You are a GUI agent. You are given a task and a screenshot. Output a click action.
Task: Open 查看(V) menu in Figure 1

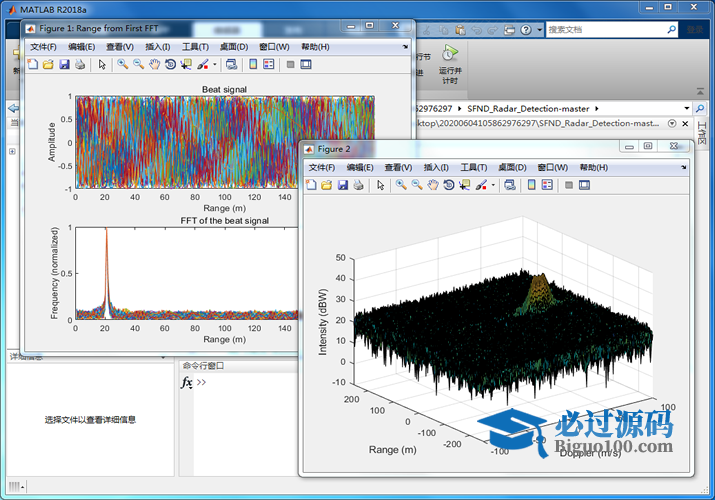coord(120,47)
